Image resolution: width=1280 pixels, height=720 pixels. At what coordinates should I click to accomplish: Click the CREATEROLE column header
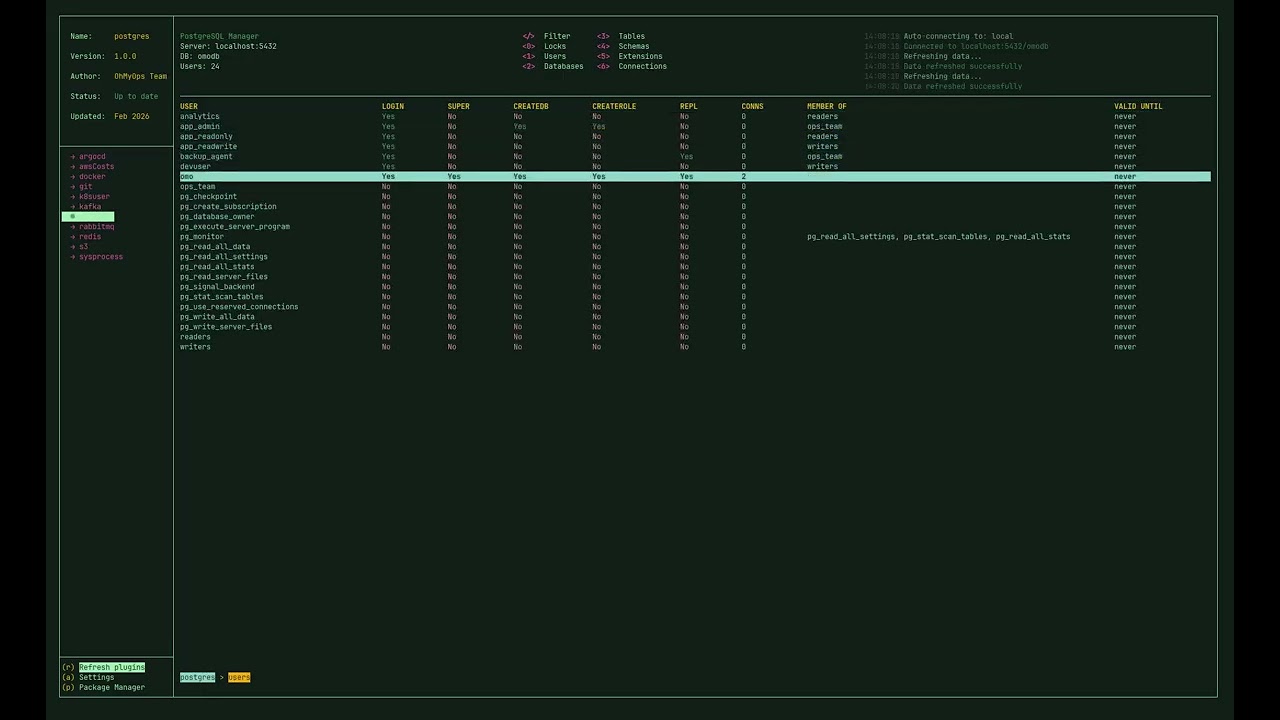(x=614, y=106)
